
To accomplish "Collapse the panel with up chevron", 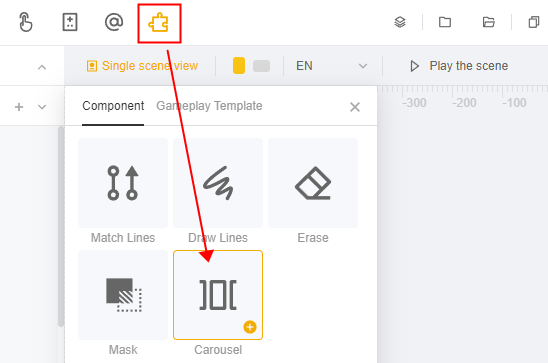I will pyautogui.click(x=42, y=67).
